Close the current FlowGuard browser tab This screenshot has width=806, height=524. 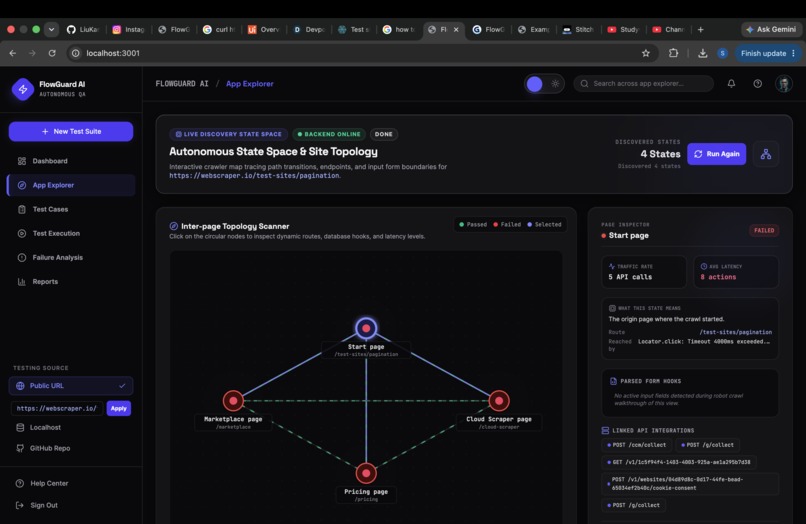[456, 29]
